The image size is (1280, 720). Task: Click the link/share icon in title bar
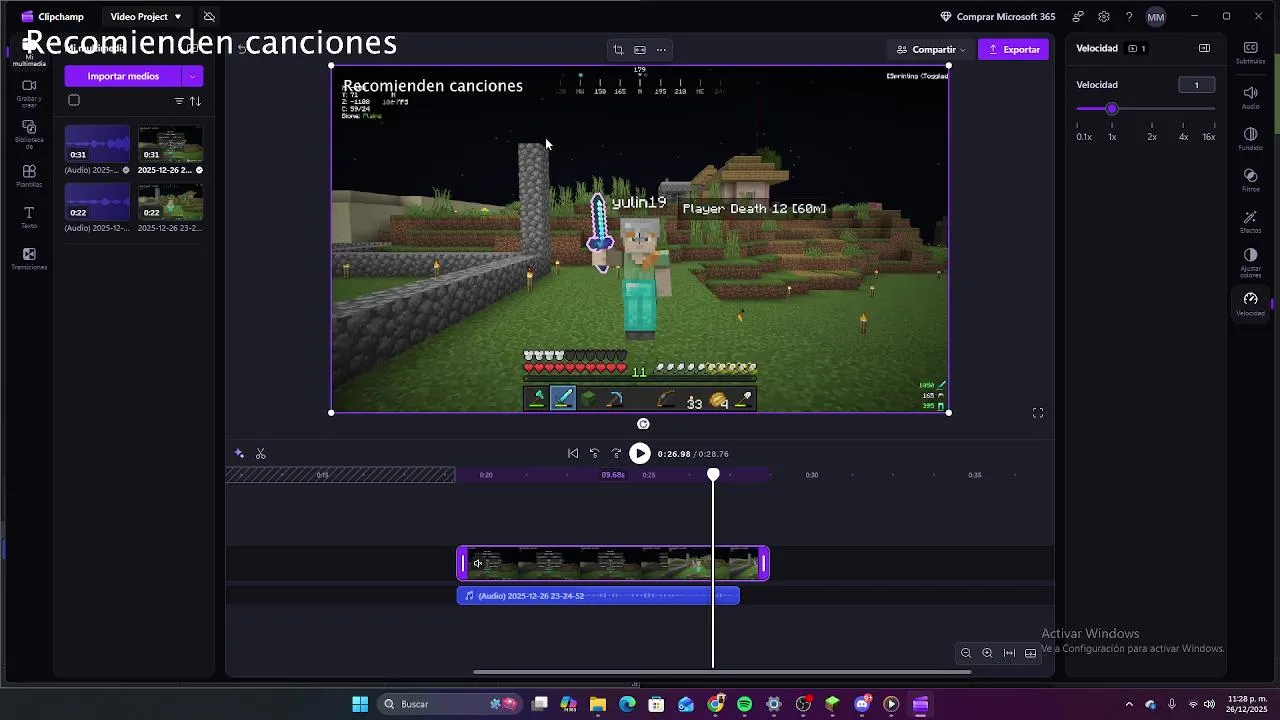click(1077, 17)
